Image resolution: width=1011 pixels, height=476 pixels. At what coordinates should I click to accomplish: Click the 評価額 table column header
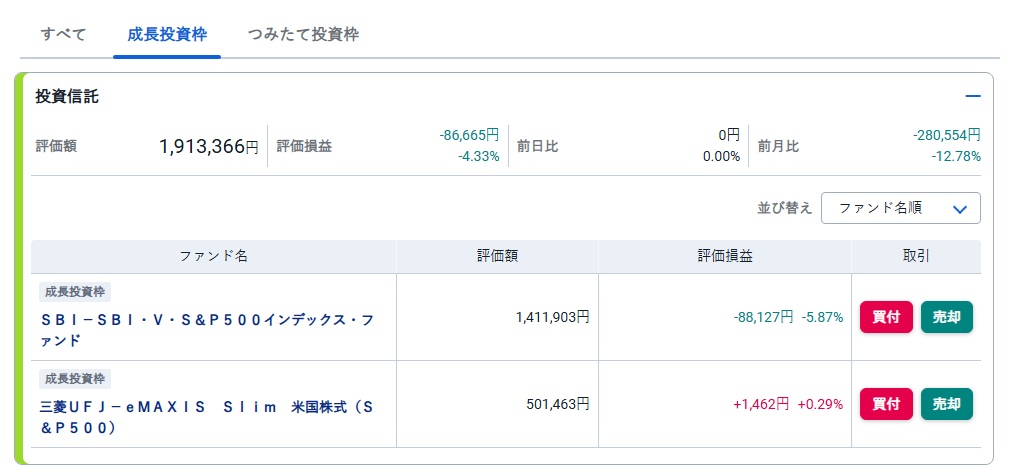(x=497, y=256)
